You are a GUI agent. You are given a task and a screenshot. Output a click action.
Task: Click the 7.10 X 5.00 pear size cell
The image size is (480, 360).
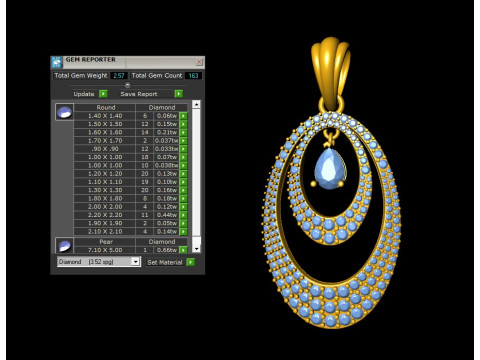(105, 250)
